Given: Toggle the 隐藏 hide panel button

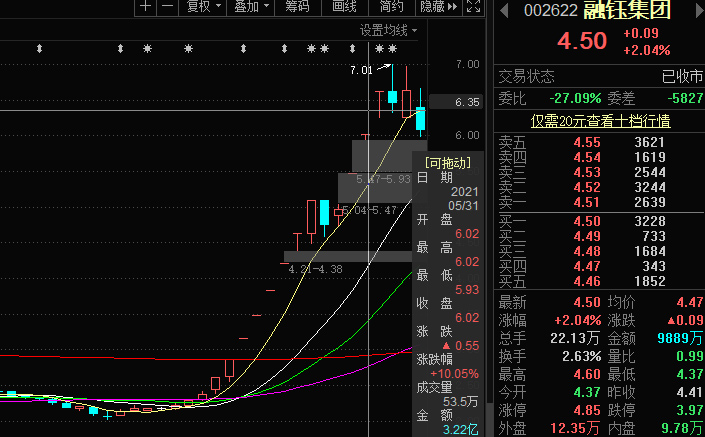Looking at the screenshot, I should tap(431, 6).
